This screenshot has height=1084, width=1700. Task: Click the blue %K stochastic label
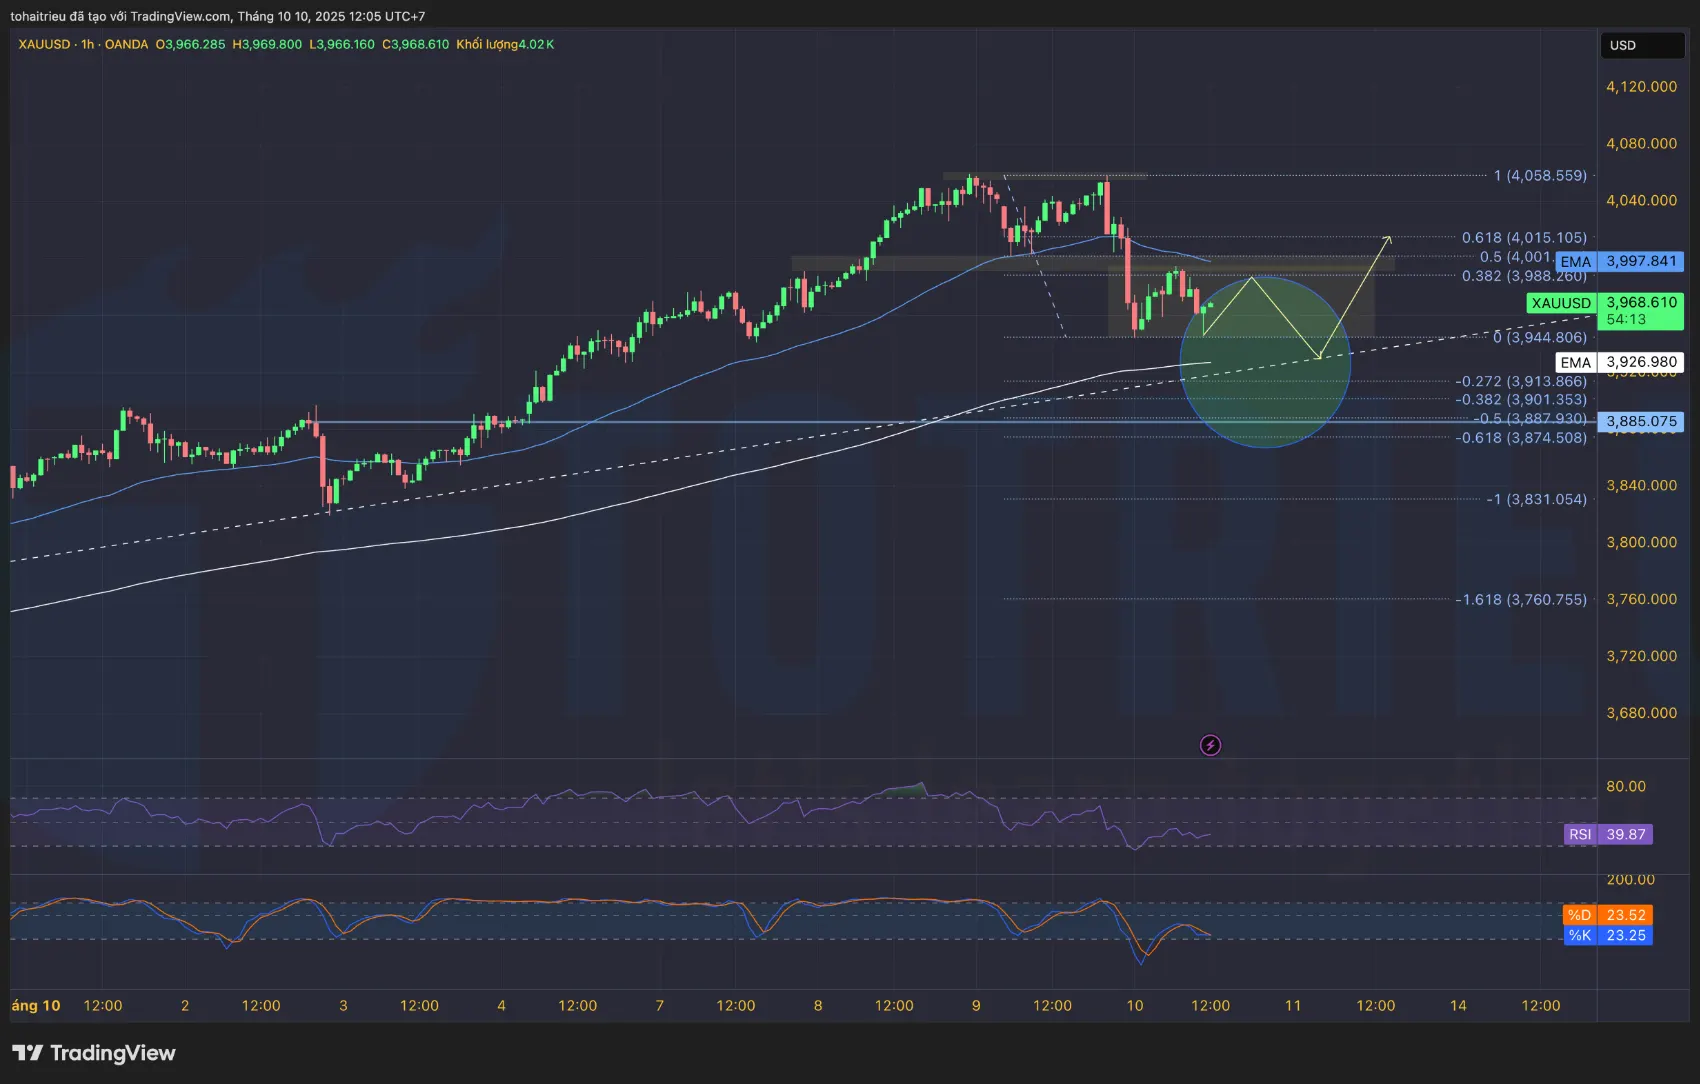tap(1578, 936)
